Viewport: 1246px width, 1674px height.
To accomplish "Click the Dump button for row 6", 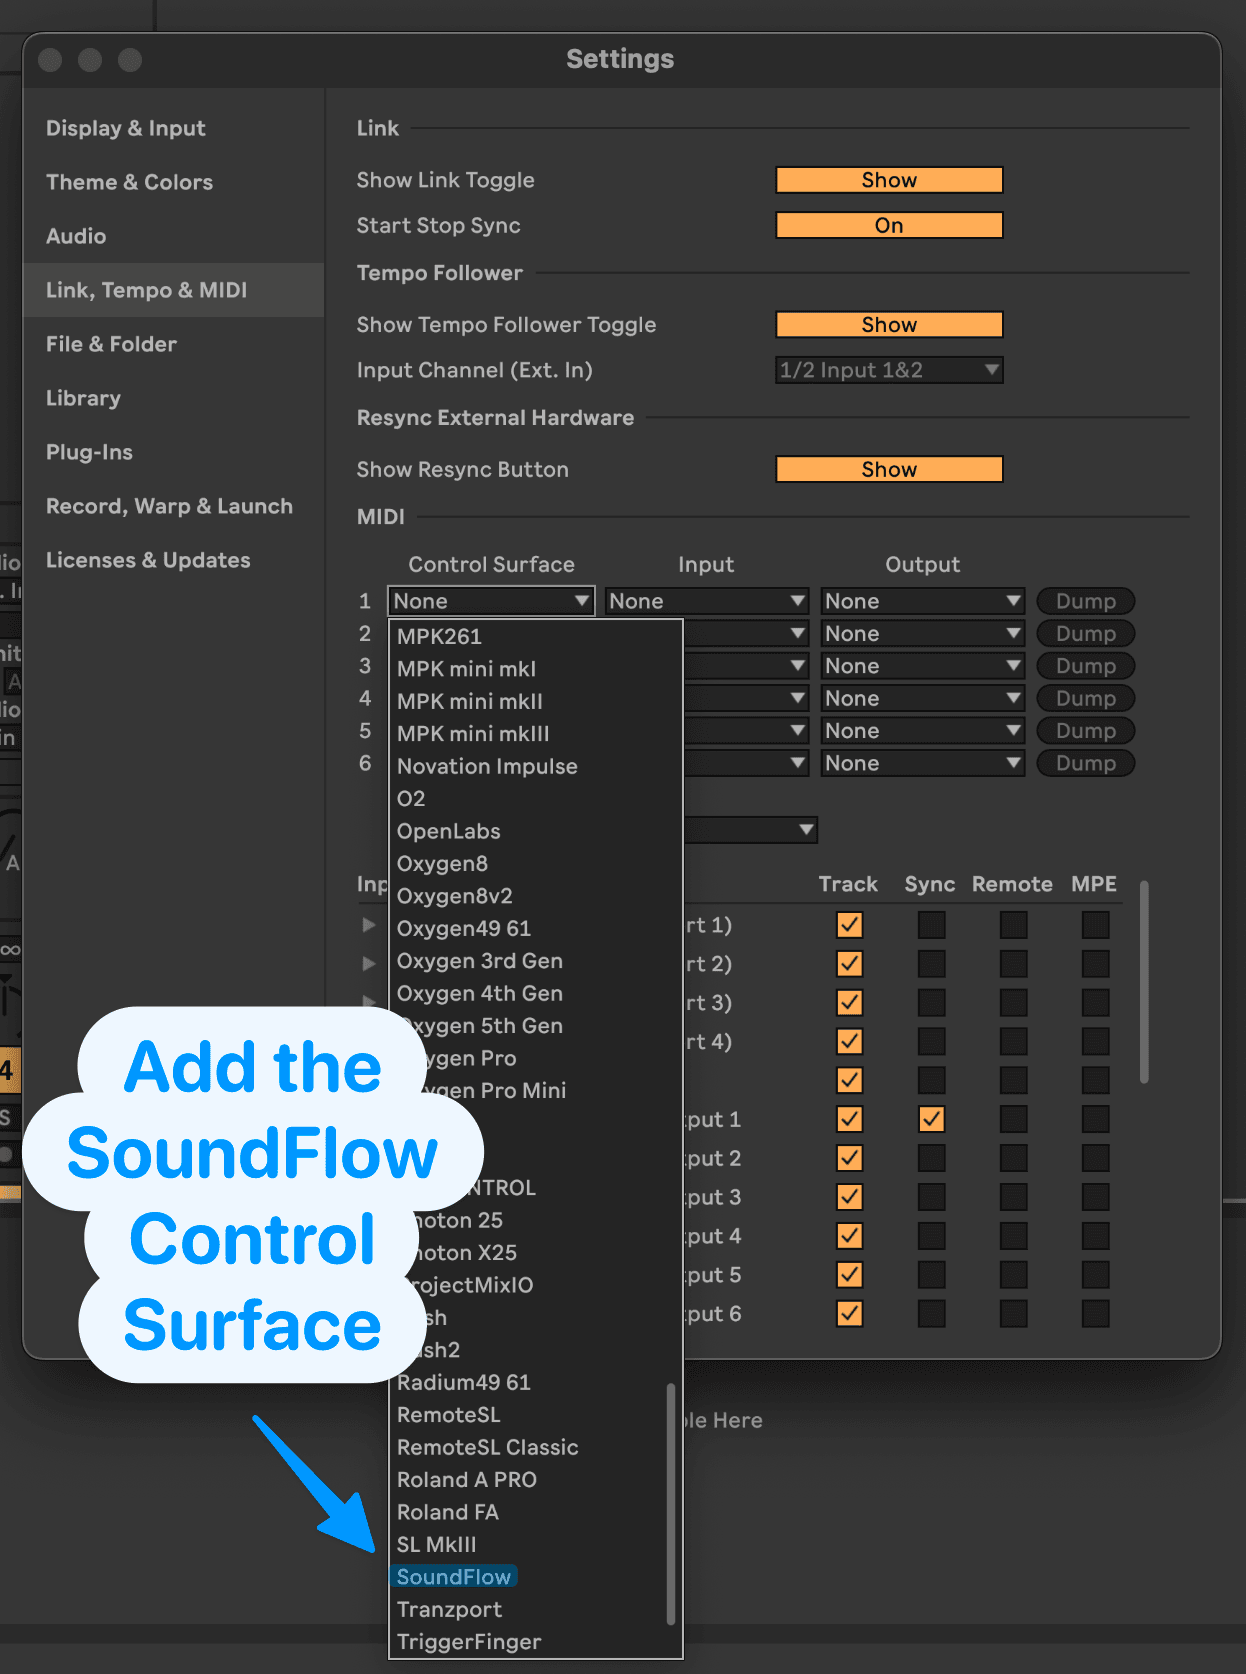I will point(1086,763).
